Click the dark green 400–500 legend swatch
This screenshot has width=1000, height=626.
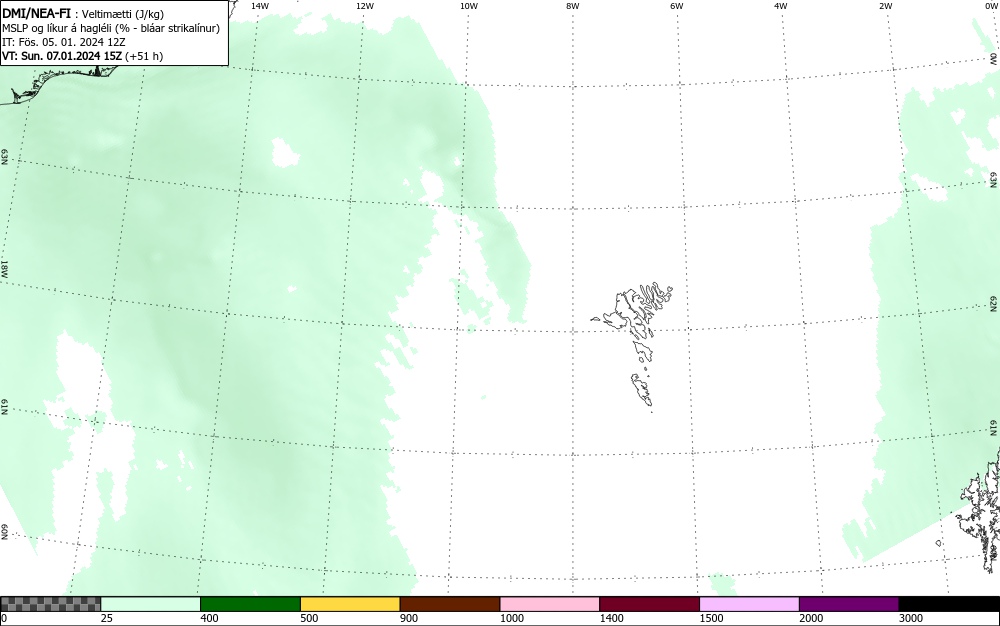tap(250, 604)
